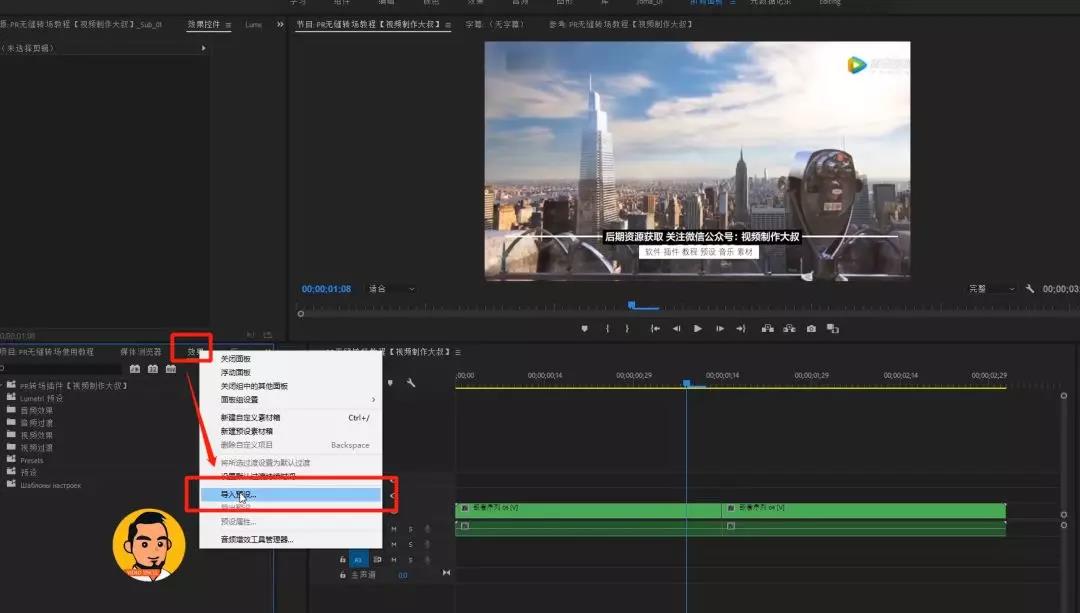Open comparison view icon next to camera

tap(833, 329)
